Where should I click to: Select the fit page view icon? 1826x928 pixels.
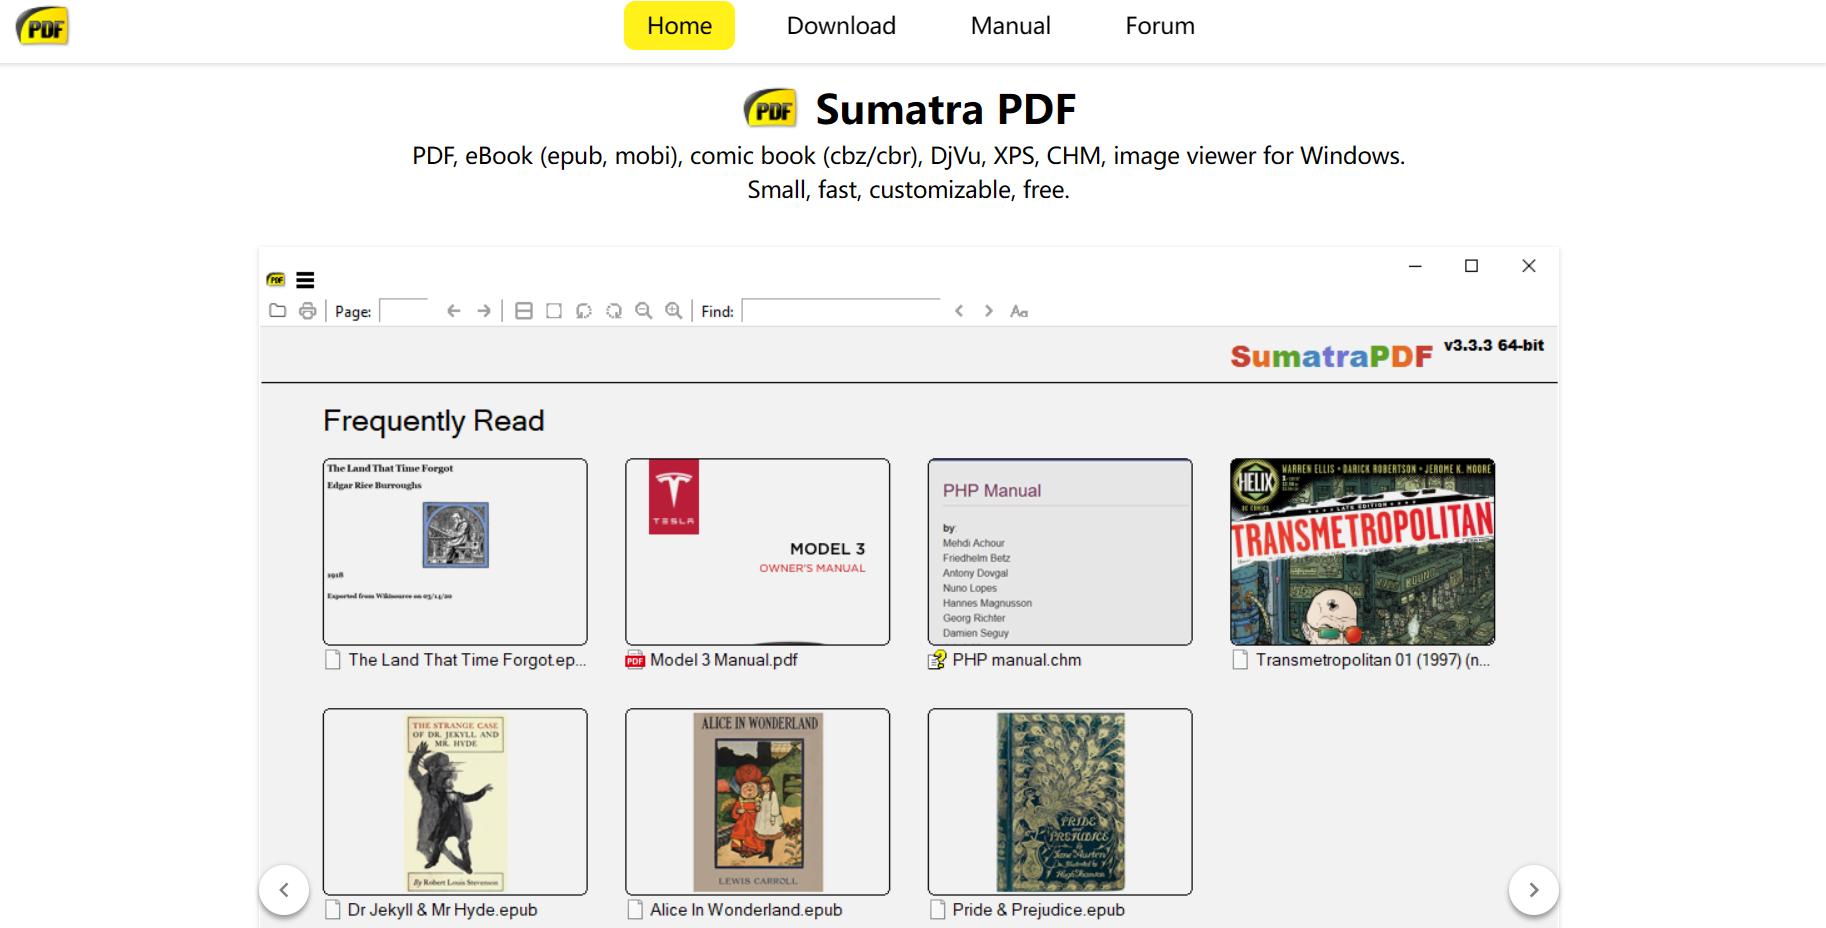[x=524, y=311]
